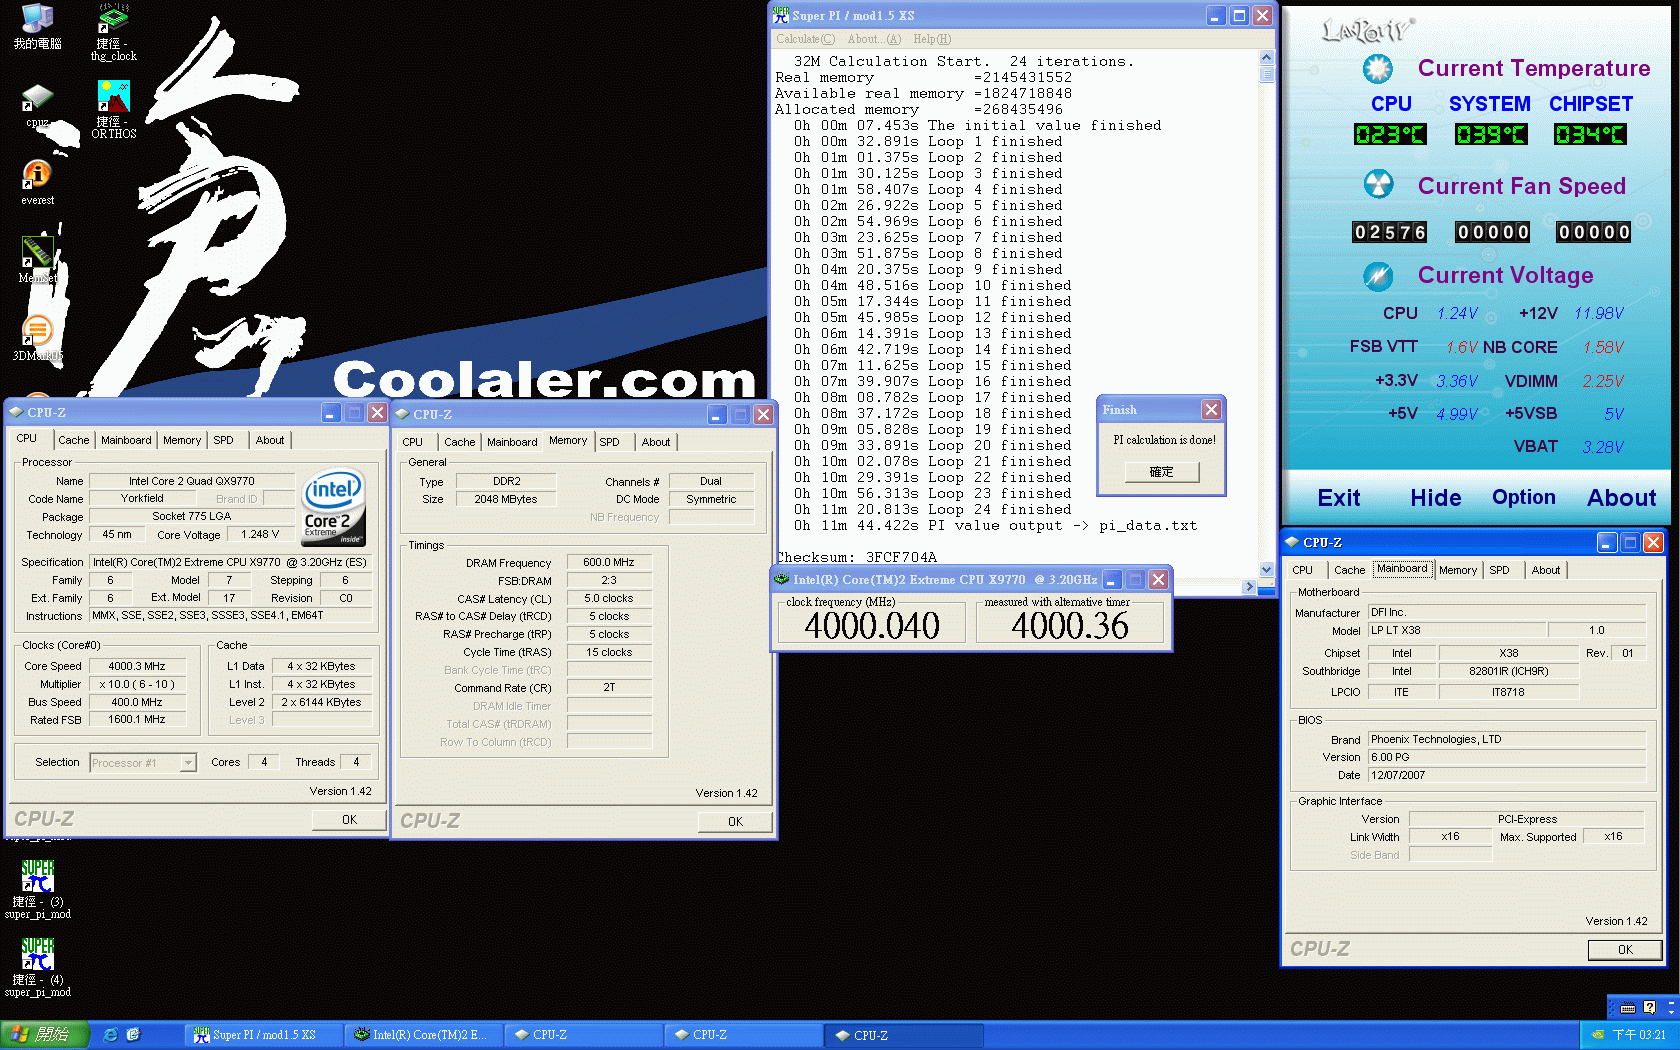
Task: Confirm the PI calculation done dialog
Action: pos(1161,472)
